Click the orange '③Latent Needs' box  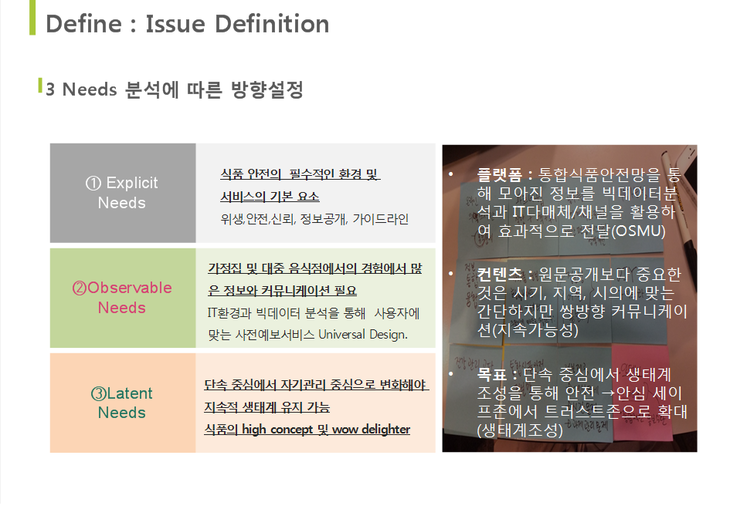point(122,402)
